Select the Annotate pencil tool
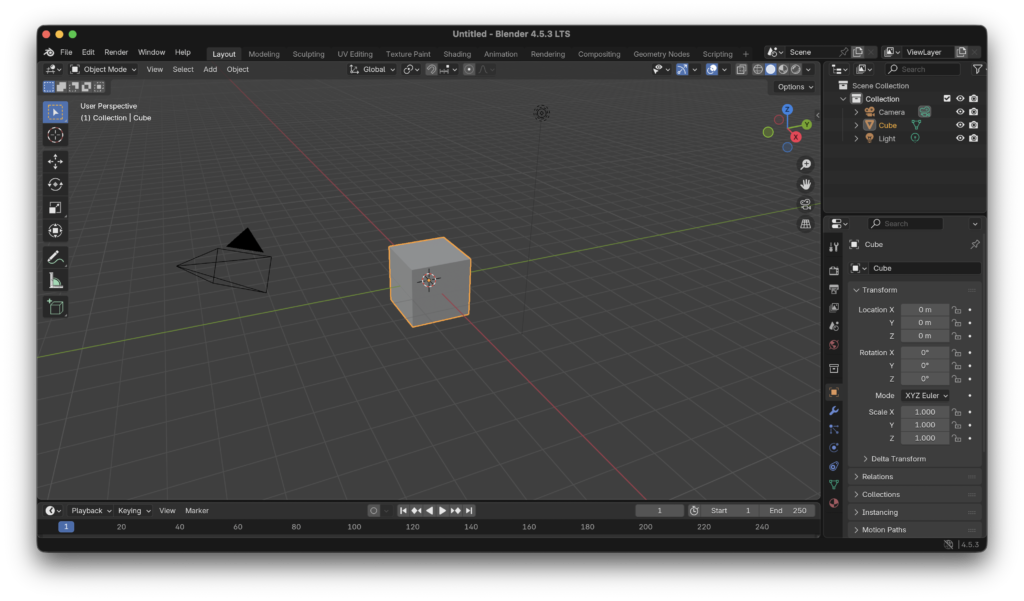This screenshot has width=1024, height=601. point(56,257)
